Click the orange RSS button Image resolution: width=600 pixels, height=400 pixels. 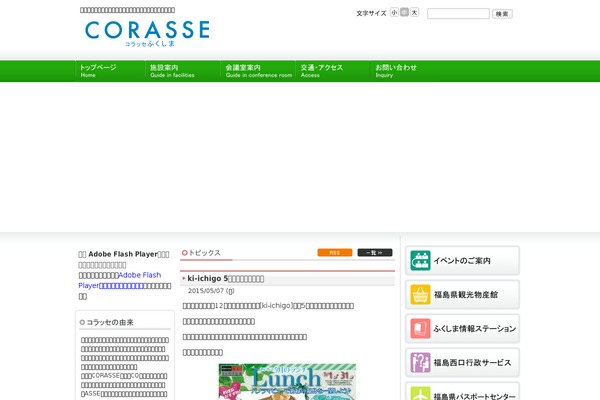click(x=335, y=253)
